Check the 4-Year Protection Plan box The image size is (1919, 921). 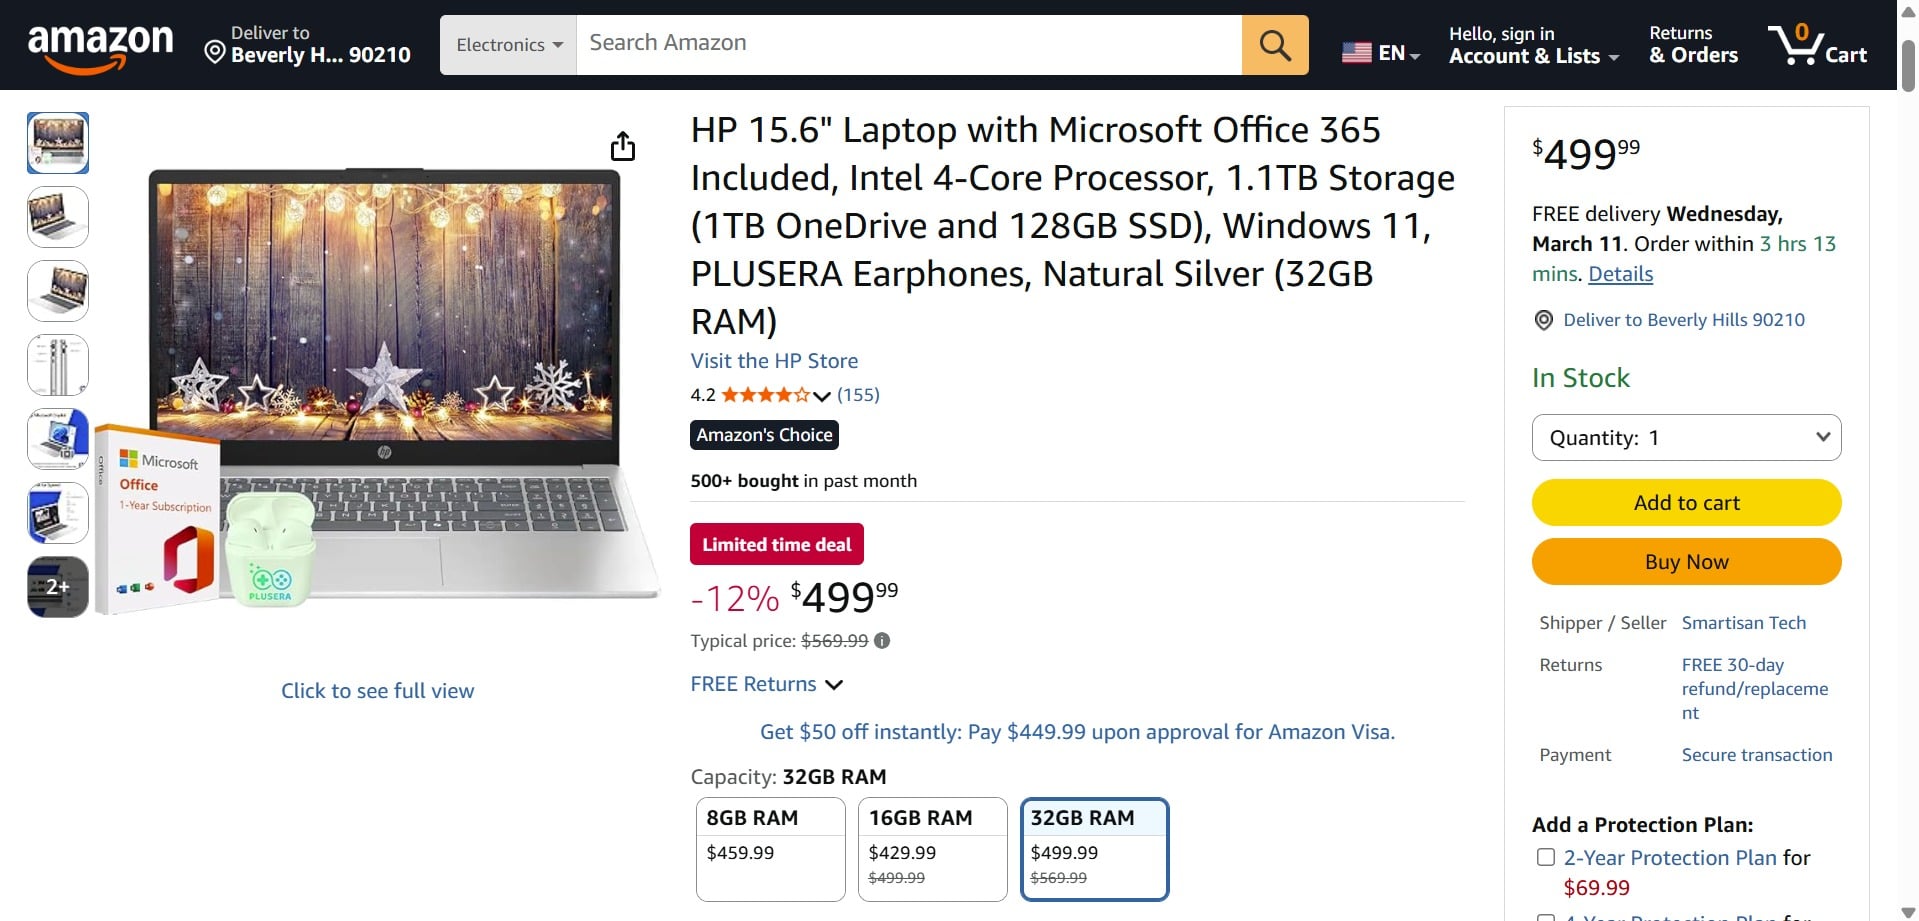click(x=1545, y=915)
